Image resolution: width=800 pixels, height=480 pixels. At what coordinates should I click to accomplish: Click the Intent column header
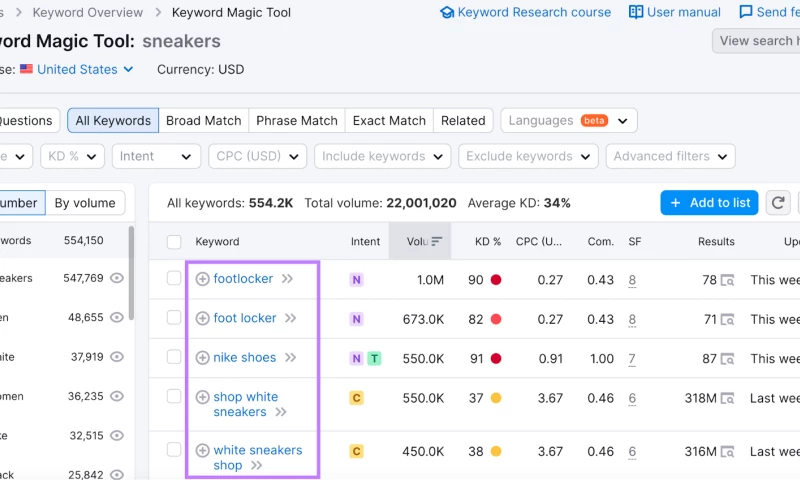(x=365, y=242)
